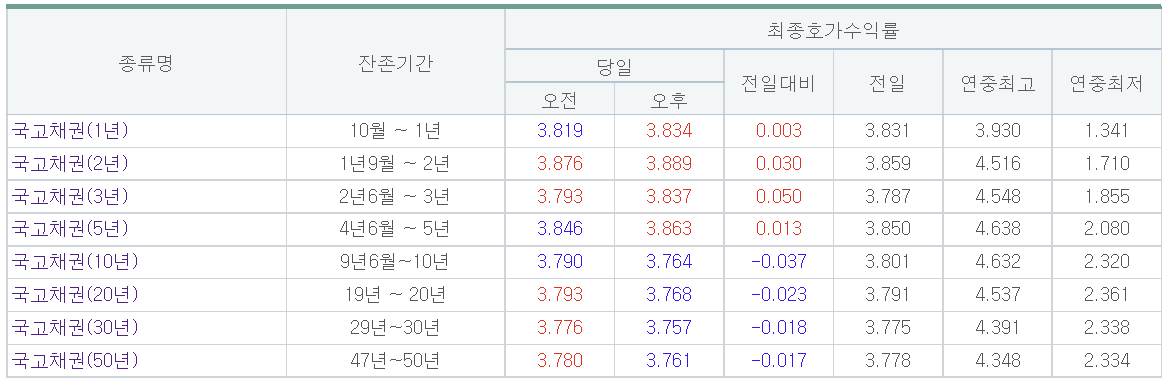Click yearly low value 2.334
Viewport: 1165px width, 378px height.
pyautogui.click(x=1106, y=361)
